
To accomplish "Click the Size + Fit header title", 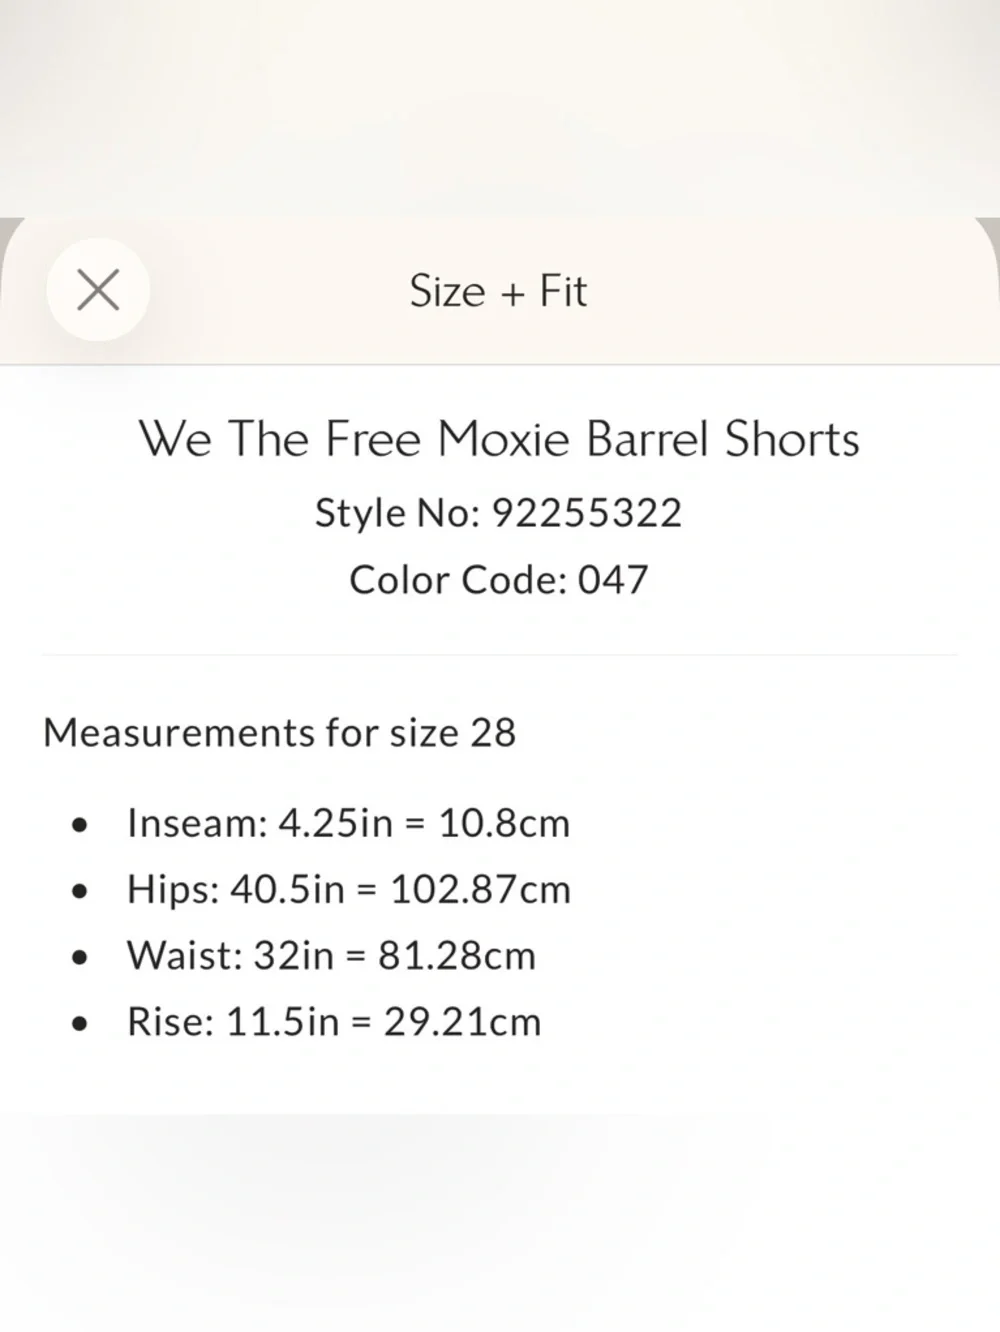I will coord(497,291).
